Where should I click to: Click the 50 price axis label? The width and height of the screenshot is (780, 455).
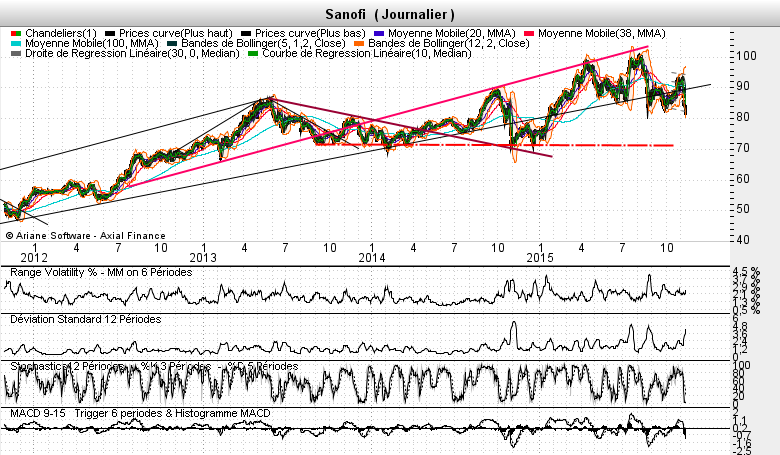click(x=743, y=209)
